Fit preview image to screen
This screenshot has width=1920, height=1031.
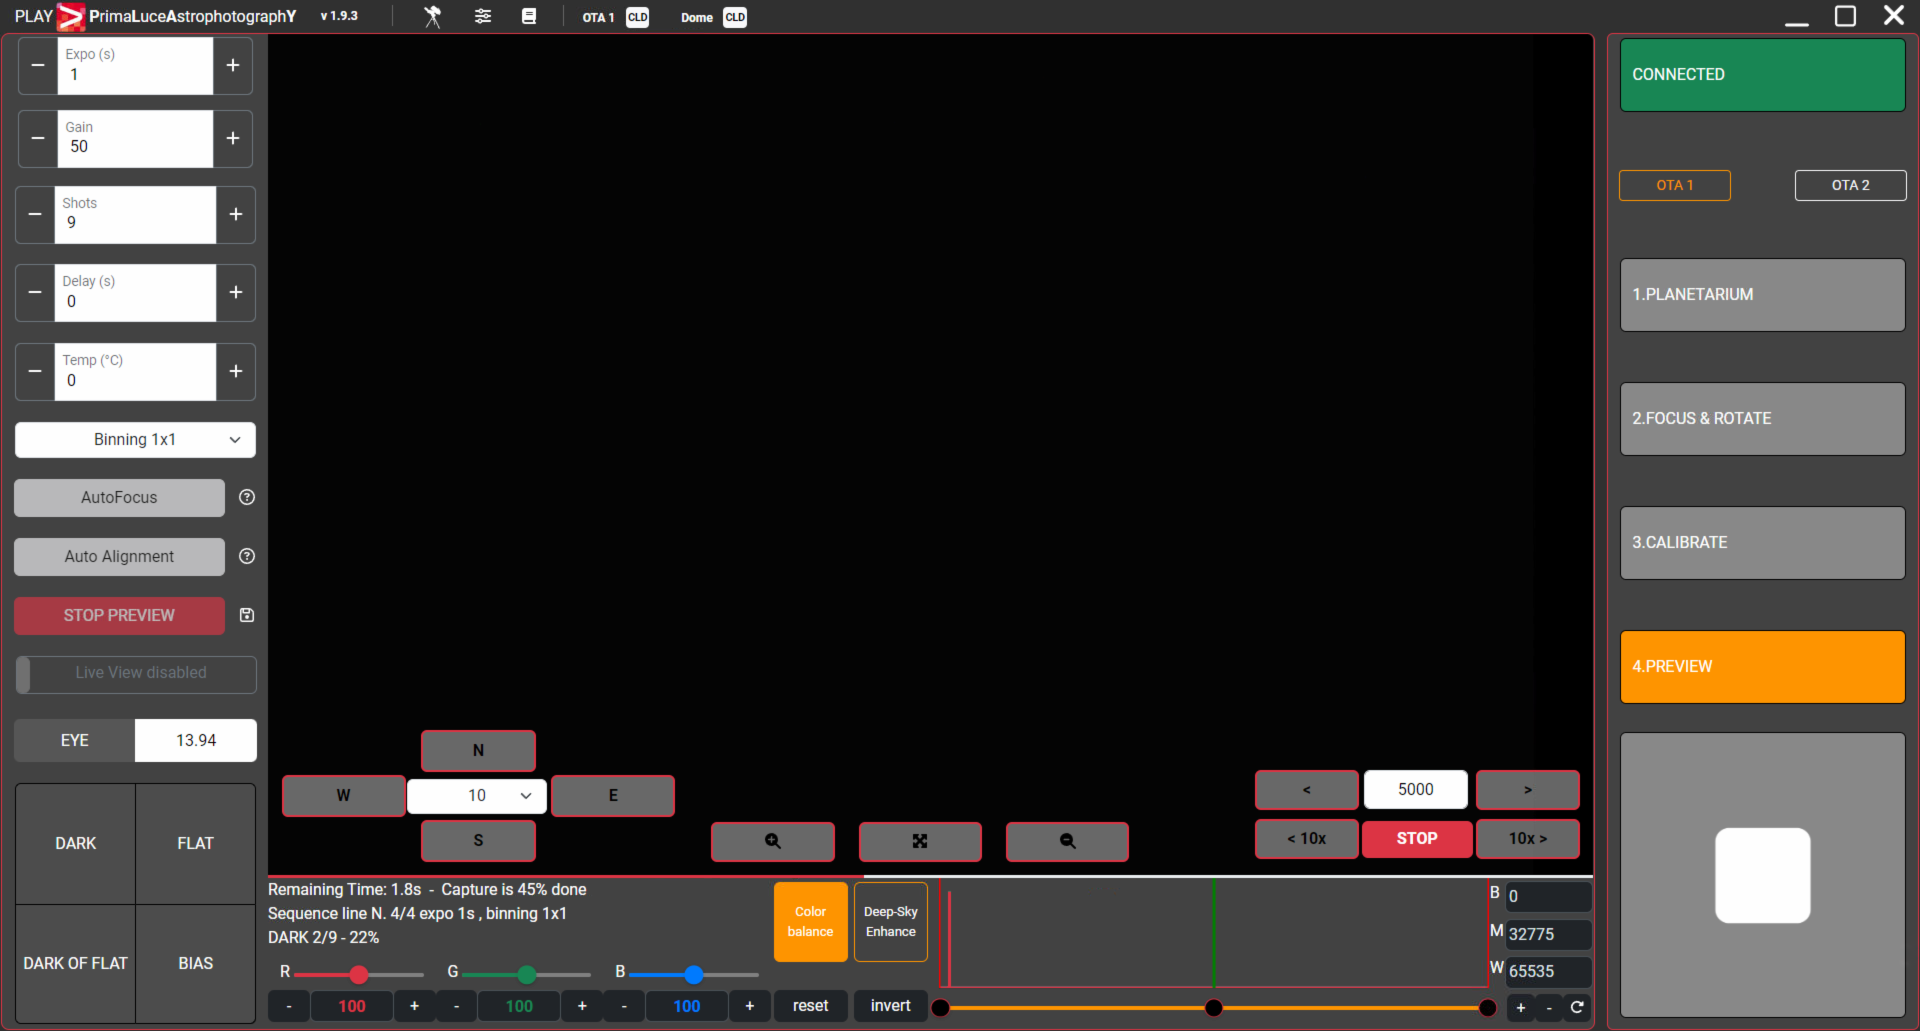pos(920,841)
